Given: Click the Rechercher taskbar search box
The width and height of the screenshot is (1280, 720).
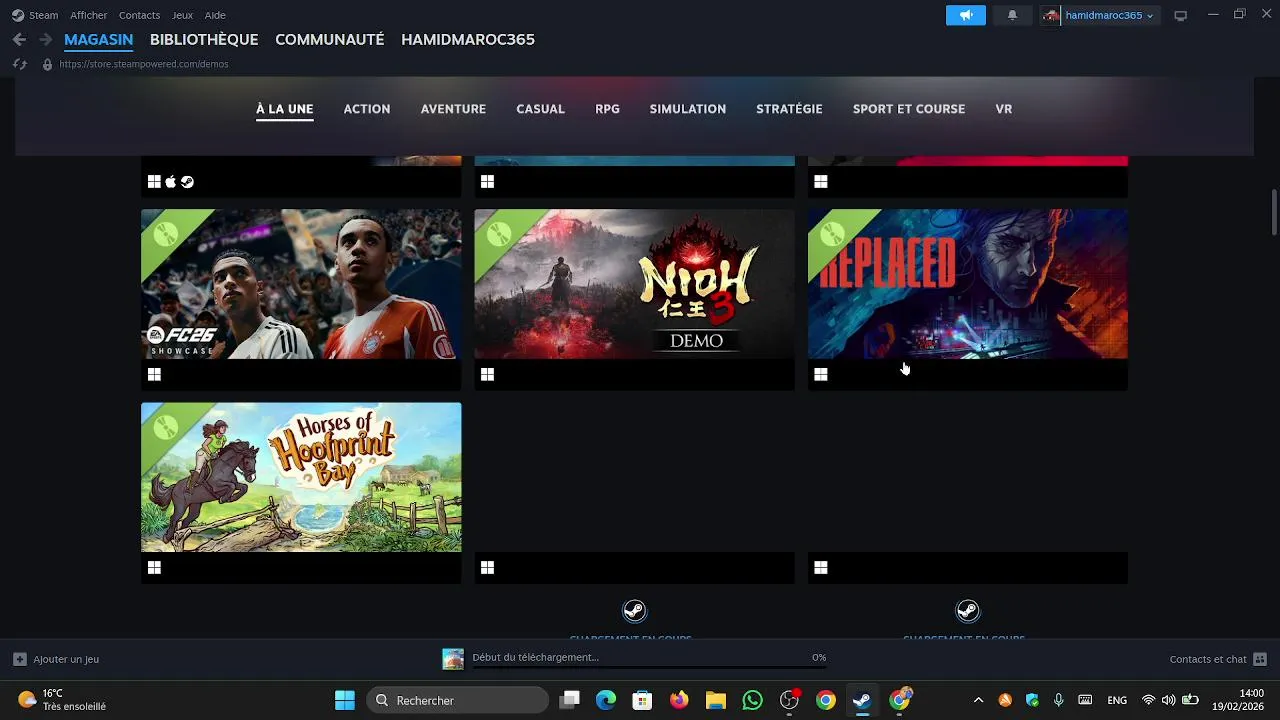Looking at the screenshot, I should pos(457,700).
